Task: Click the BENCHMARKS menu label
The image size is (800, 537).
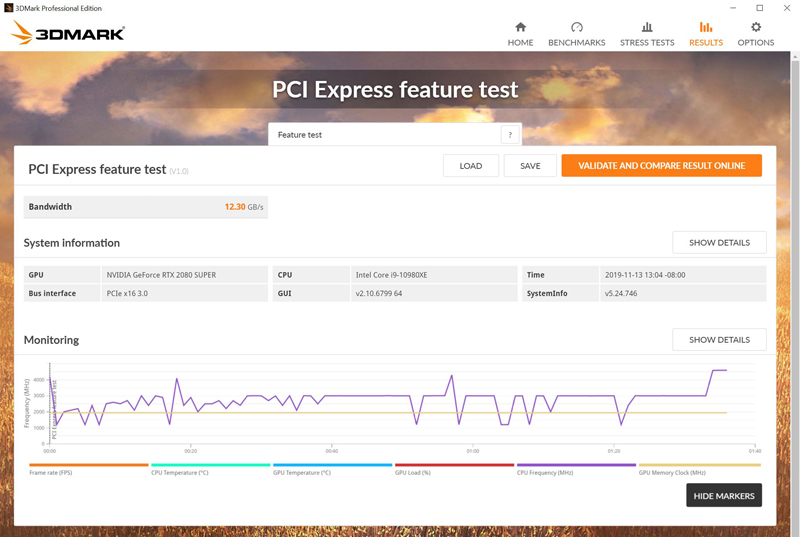Action: (577, 43)
